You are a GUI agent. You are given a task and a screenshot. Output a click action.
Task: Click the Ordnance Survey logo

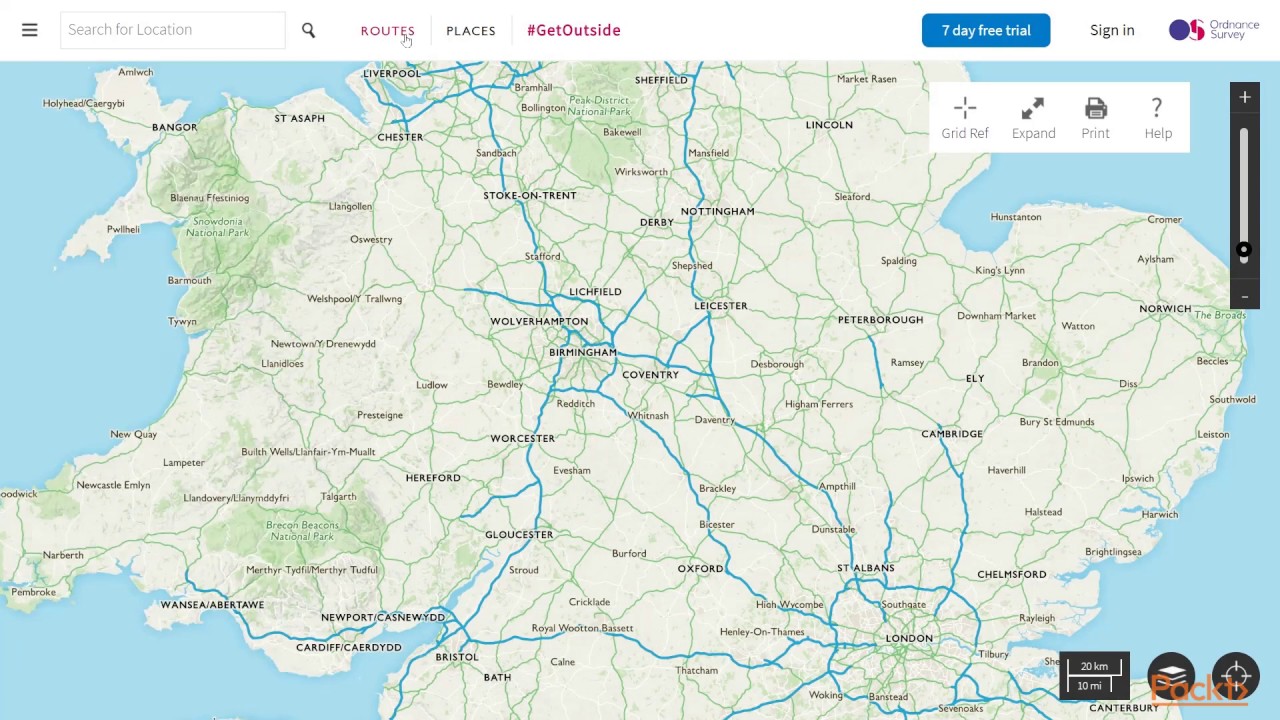tap(1214, 30)
